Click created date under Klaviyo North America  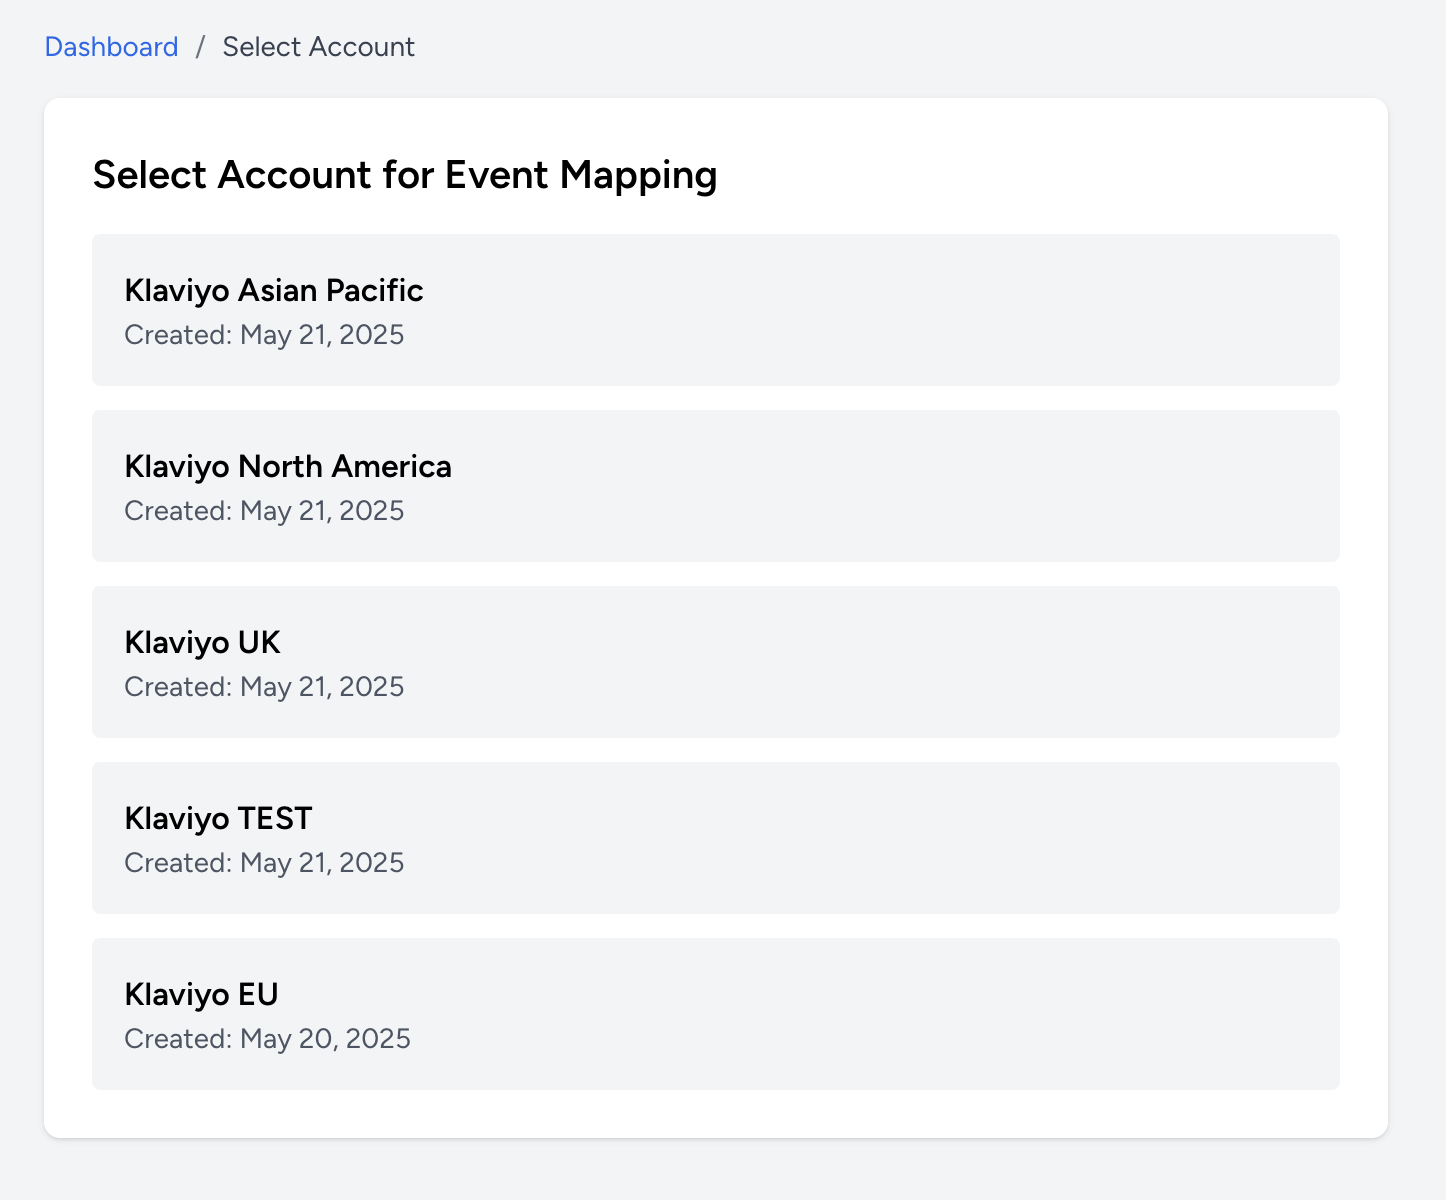(264, 511)
